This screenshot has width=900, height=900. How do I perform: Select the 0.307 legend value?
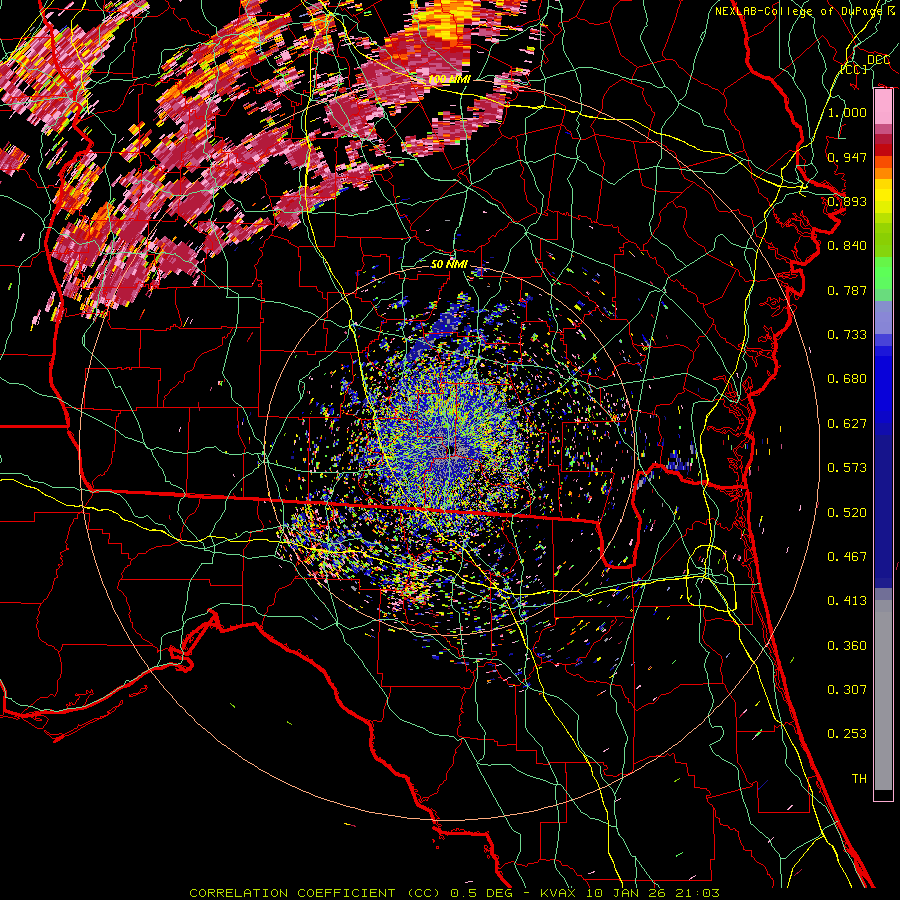click(x=847, y=690)
